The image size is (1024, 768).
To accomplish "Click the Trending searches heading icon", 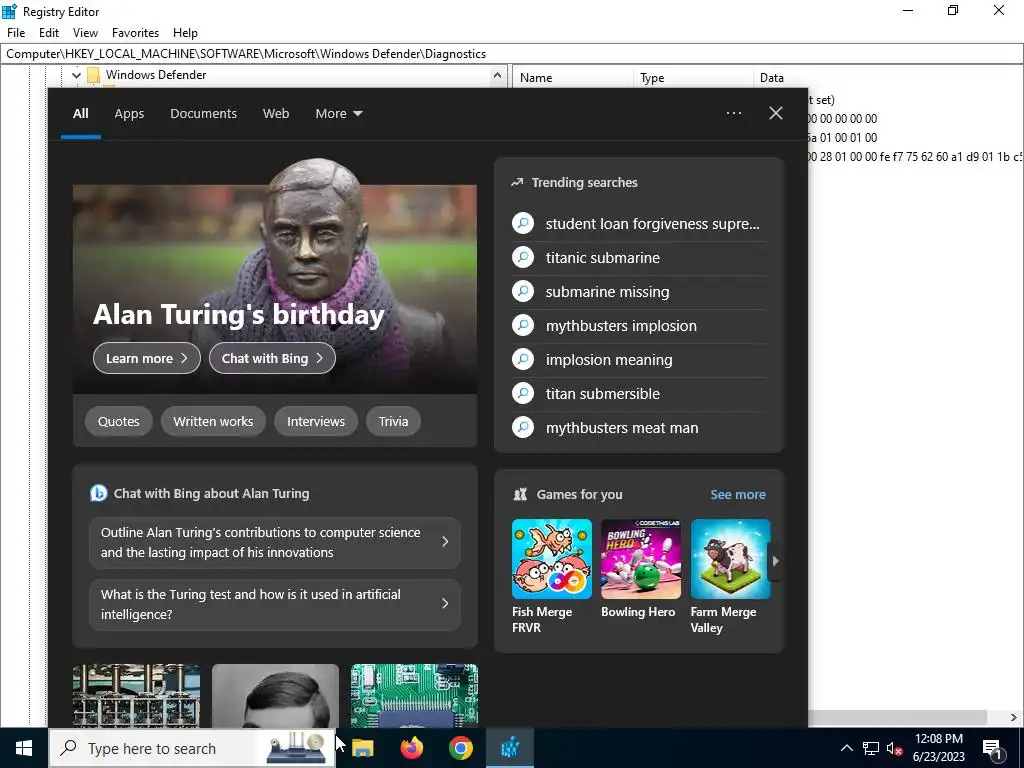I will [517, 183].
